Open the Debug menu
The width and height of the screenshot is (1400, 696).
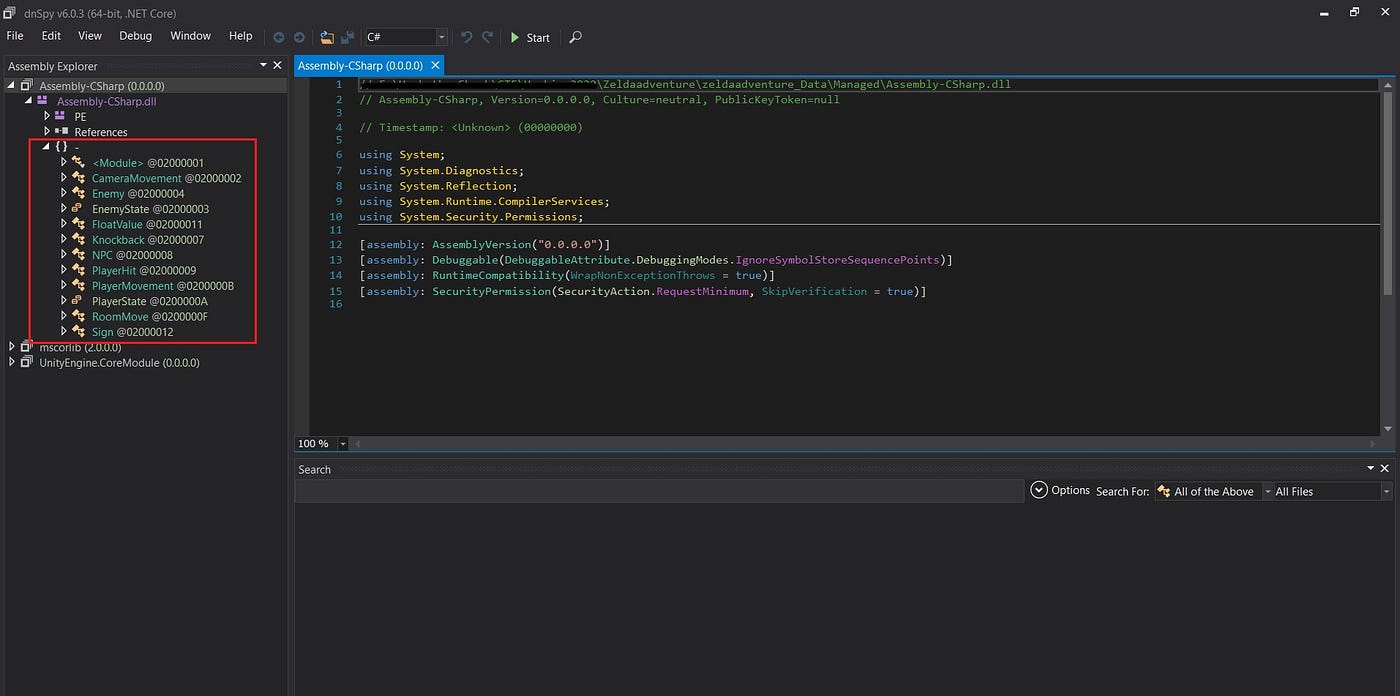point(135,36)
